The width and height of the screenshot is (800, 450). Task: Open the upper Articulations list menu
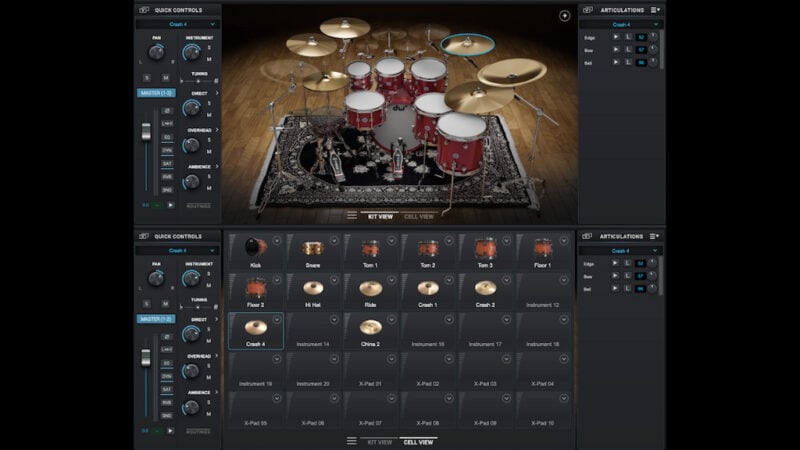point(655,10)
